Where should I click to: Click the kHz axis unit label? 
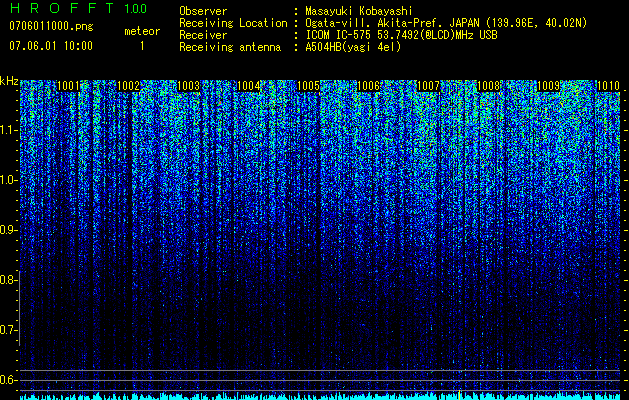9,81
